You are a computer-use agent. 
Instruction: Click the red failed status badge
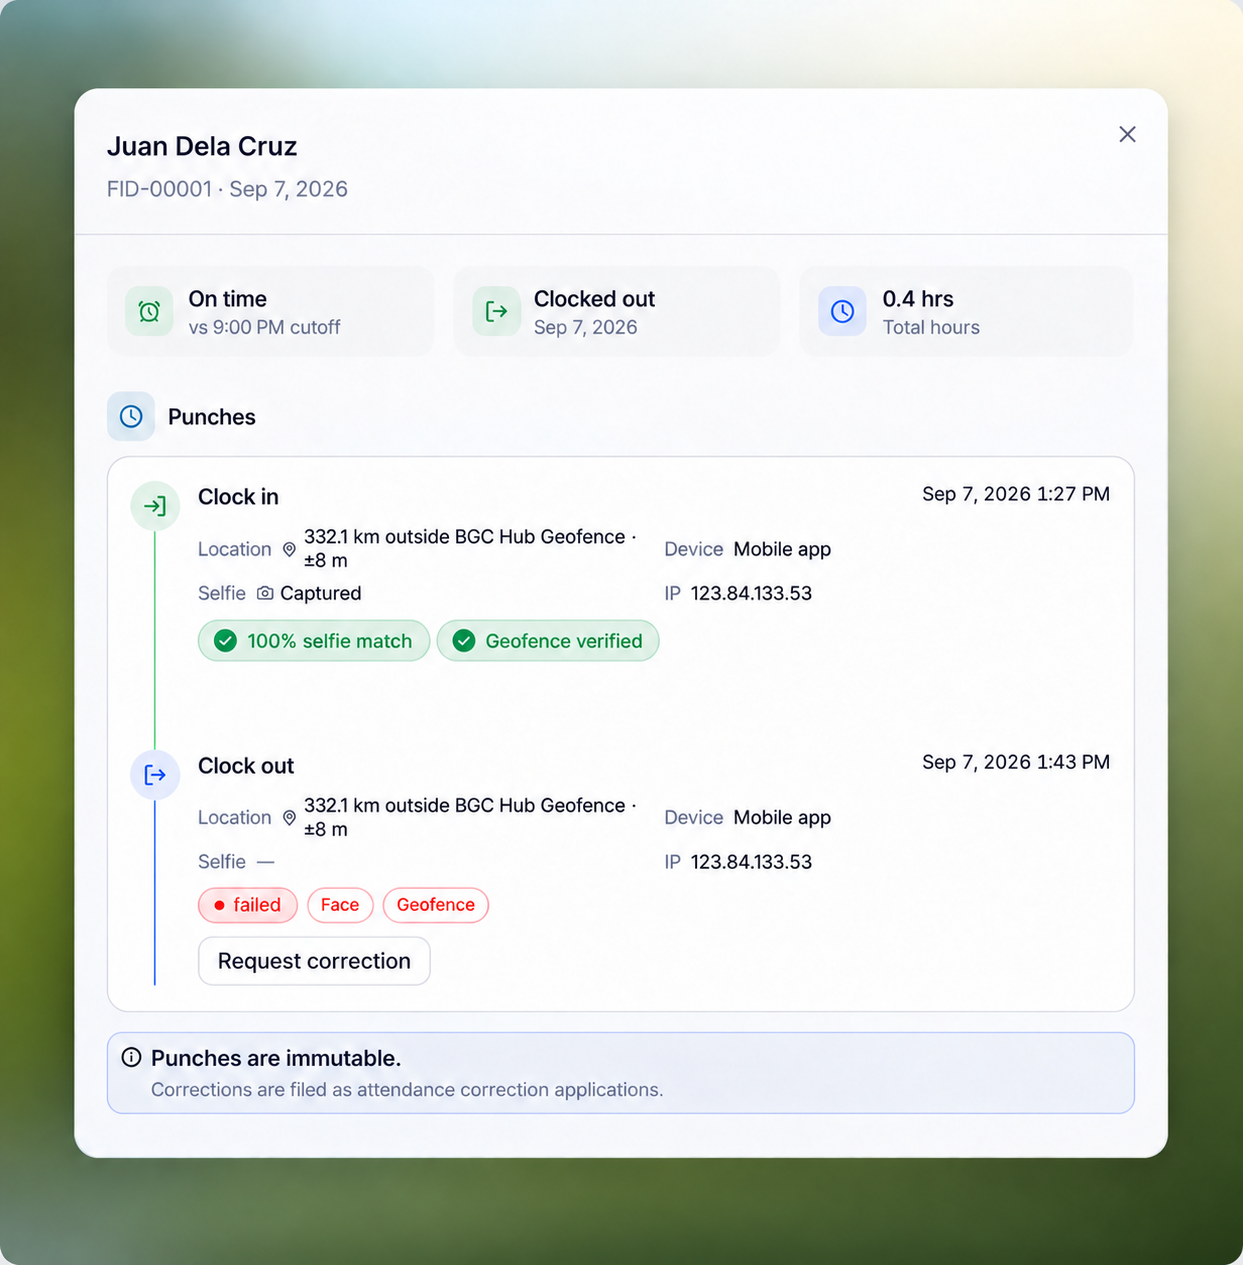coord(247,905)
